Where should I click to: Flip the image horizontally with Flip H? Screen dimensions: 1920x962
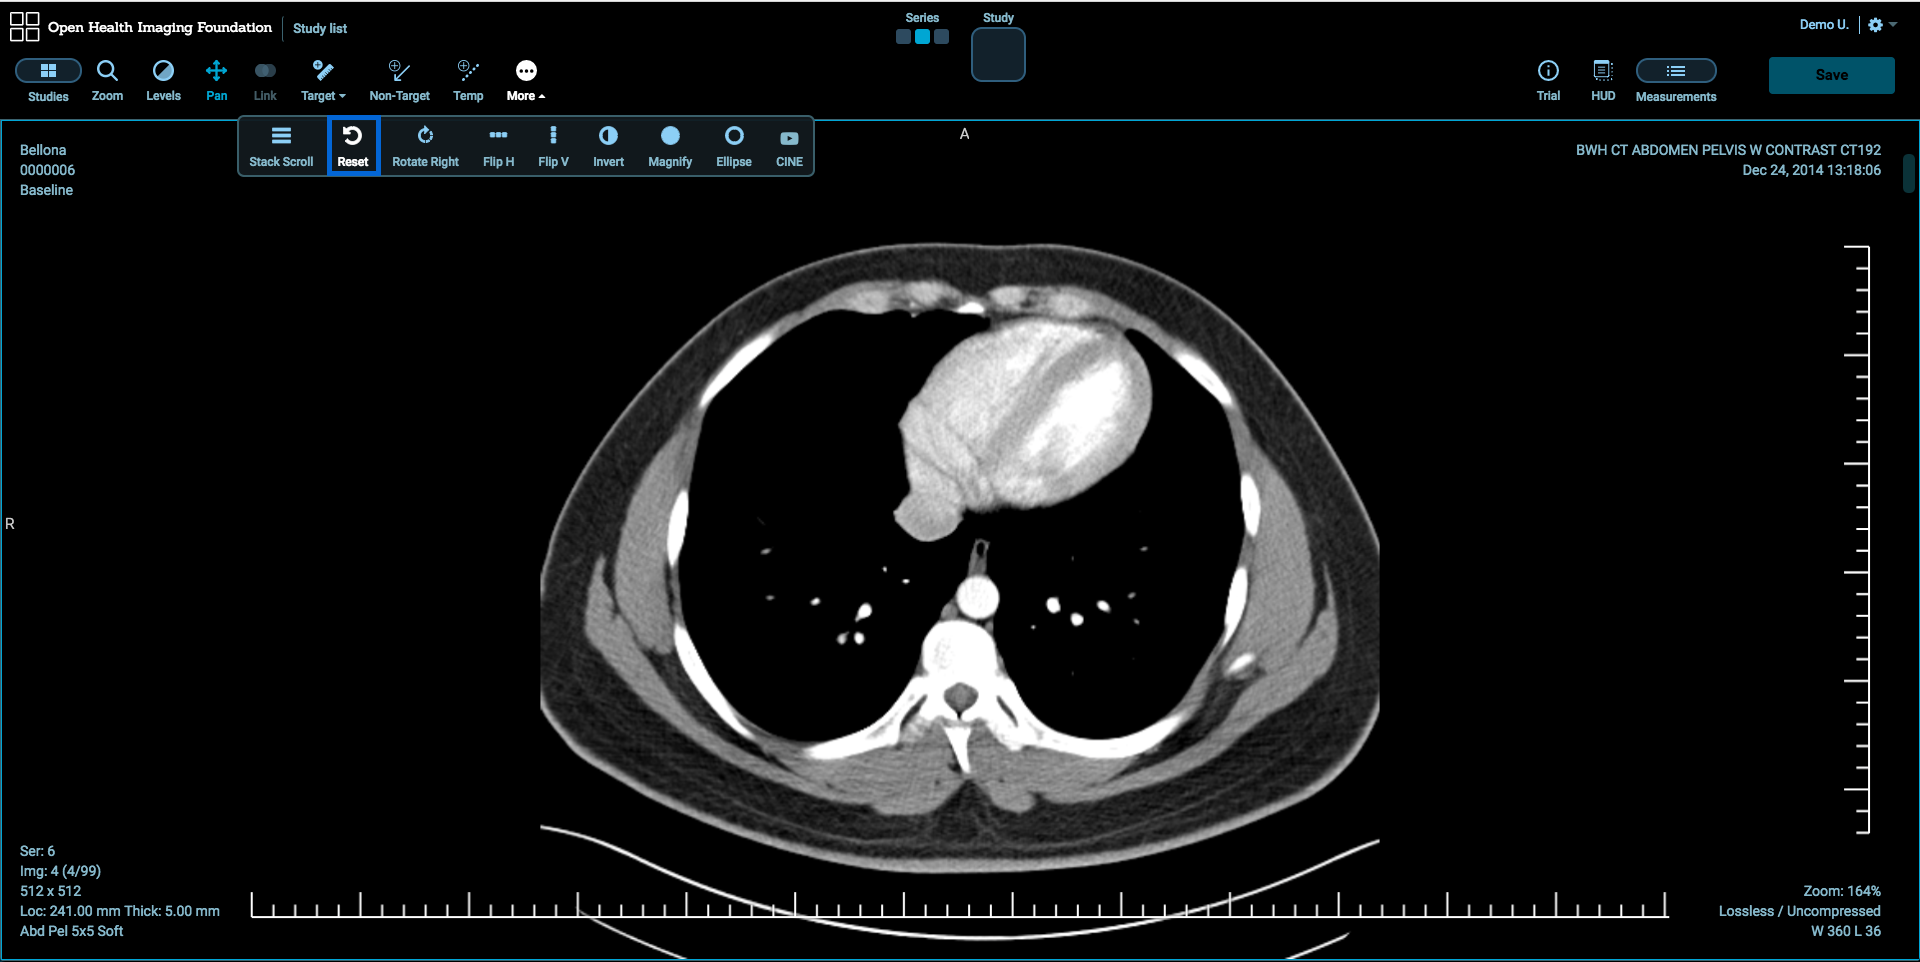point(498,146)
